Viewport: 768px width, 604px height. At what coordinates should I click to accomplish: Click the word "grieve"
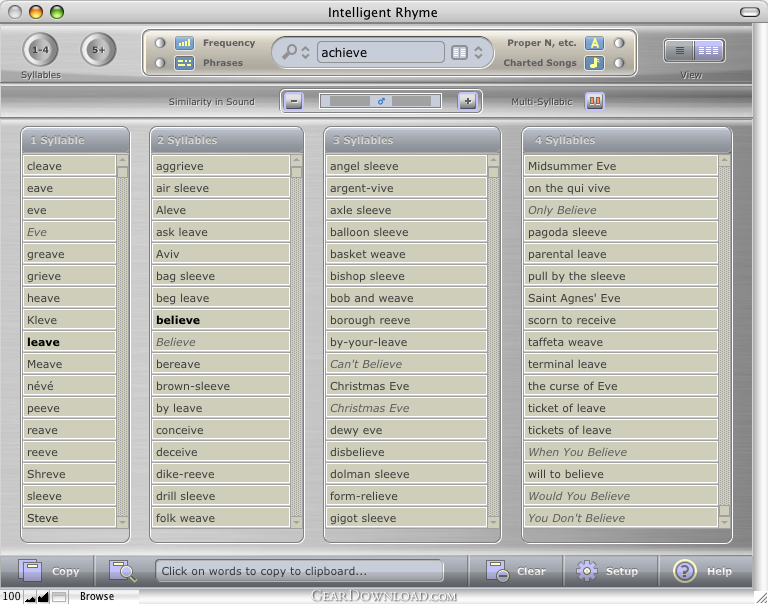(69, 276)
